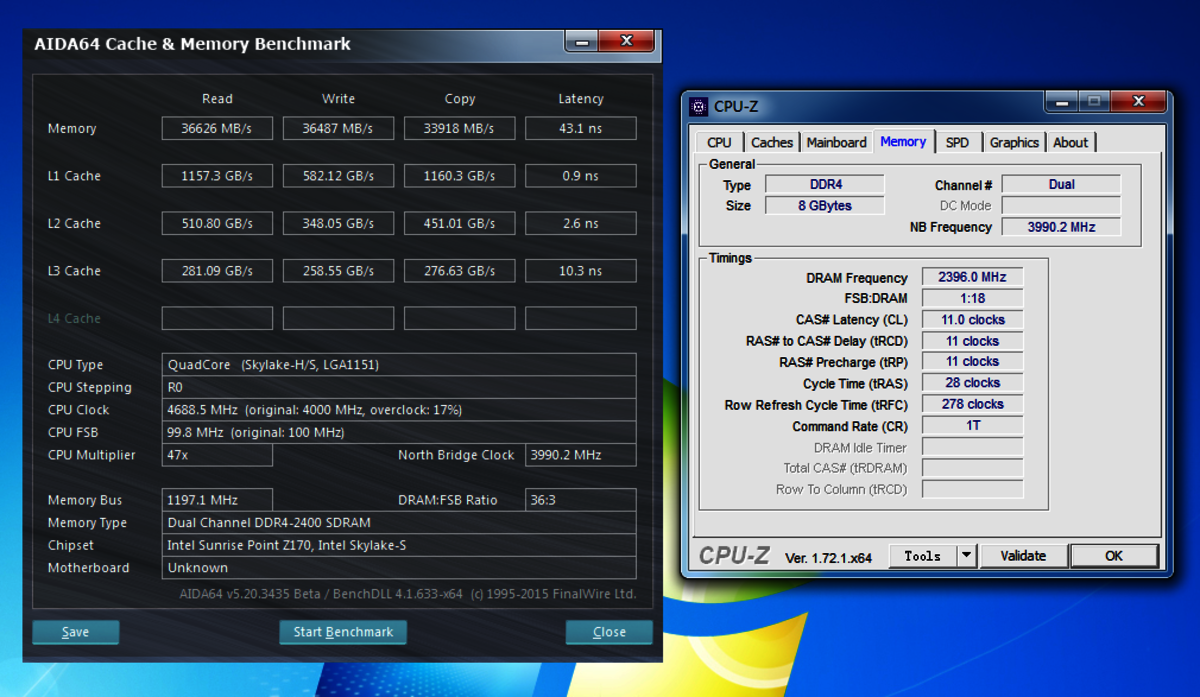This screenshot has height=697, width=1200.
Task: Close AIDA64 window using title bar X
Action: pyautogui.click(x=627, y=41)
